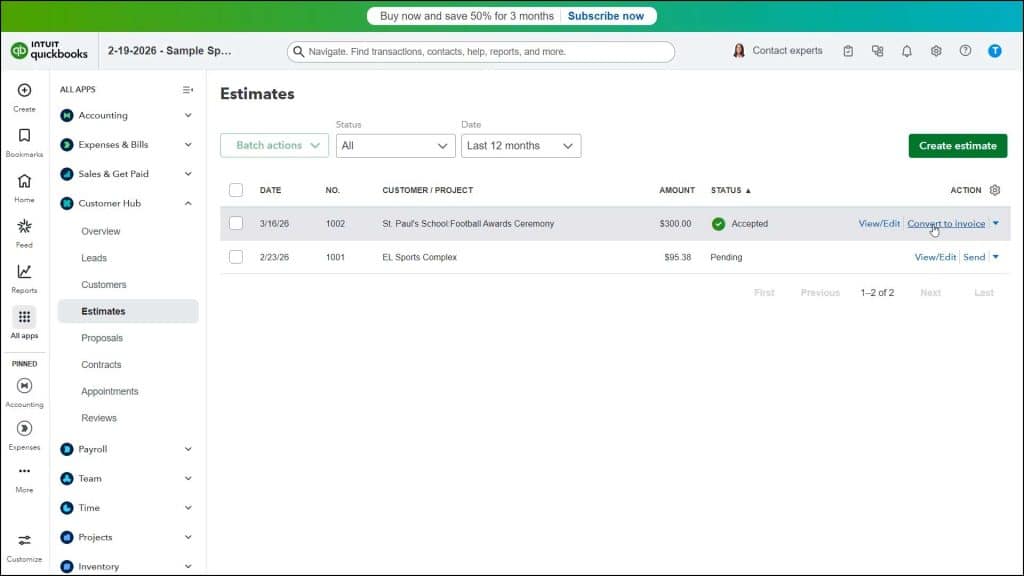Open QuickBooks settings gear

pyautogui.click(x=935, y=50)
